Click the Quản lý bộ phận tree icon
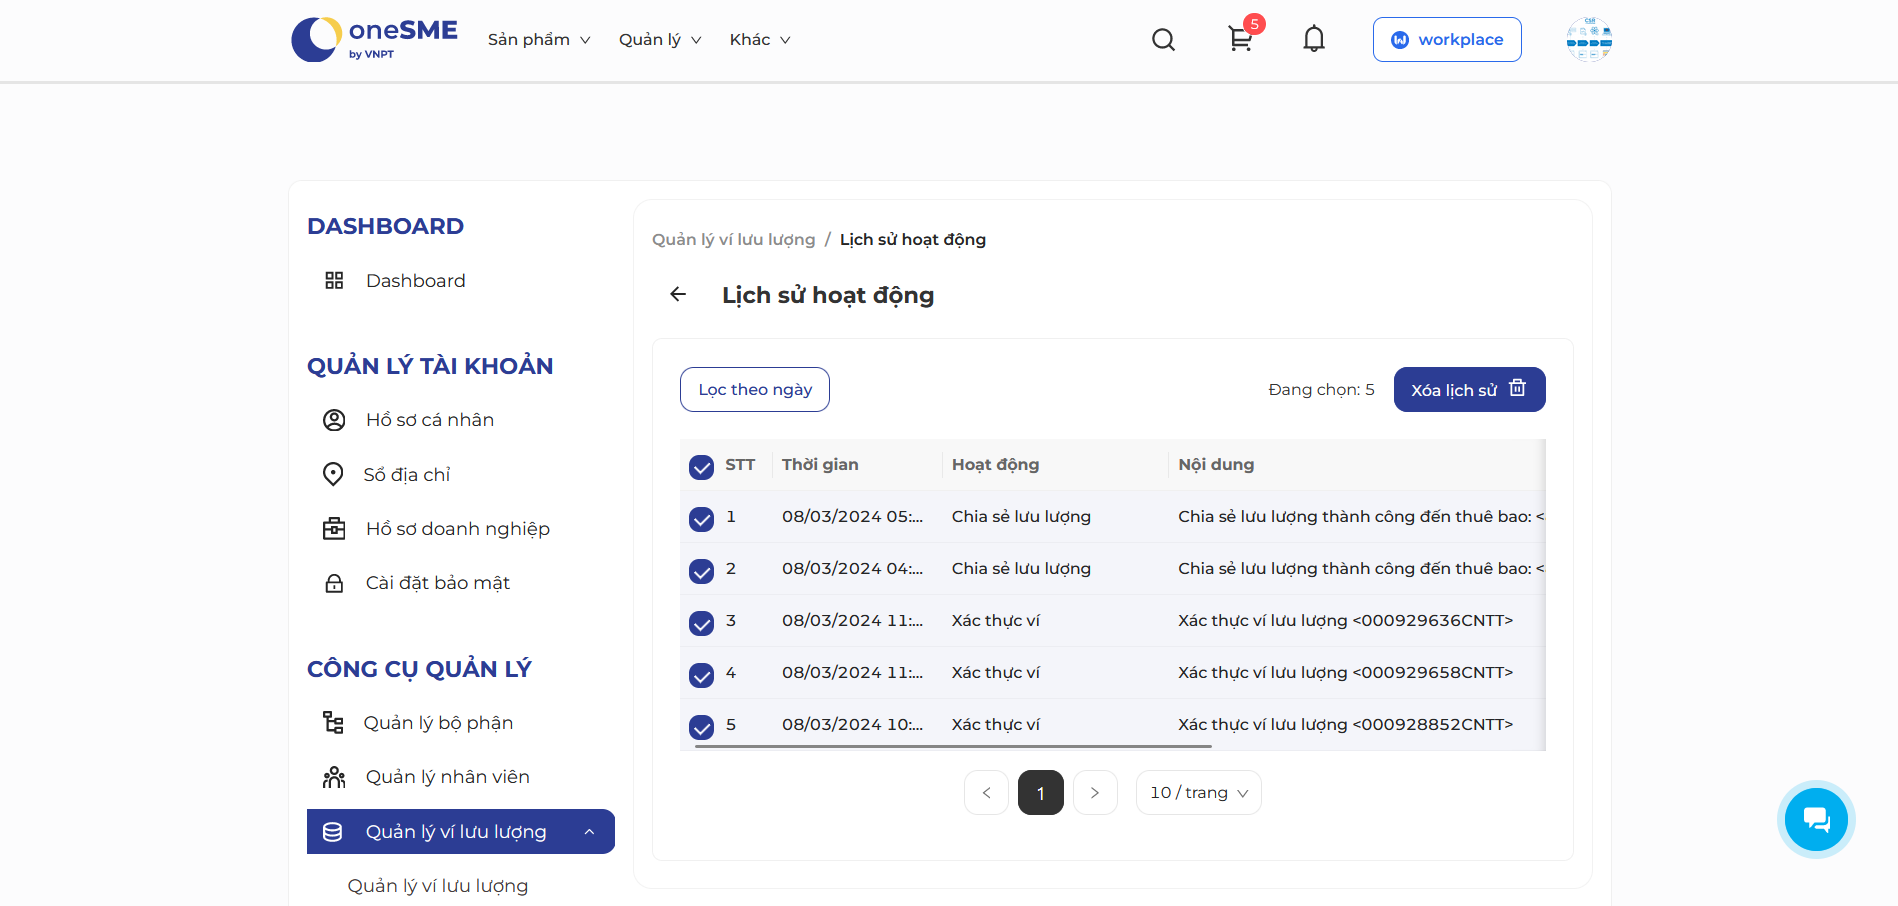The width and height of the screenshot is (1898, 906). tap(333, 722)
